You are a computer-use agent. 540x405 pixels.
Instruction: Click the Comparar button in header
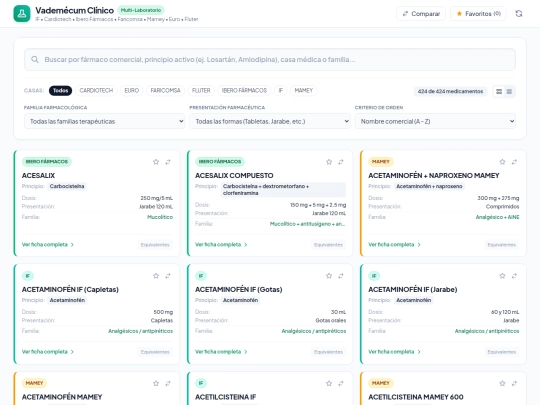(421, 14)
